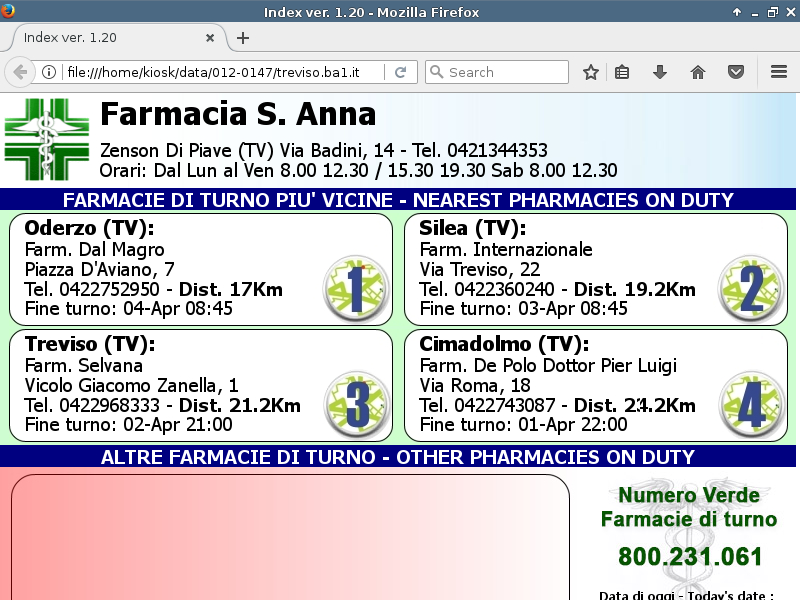
Task: Bookmark this page with the star icon
Action: (591, 72)
